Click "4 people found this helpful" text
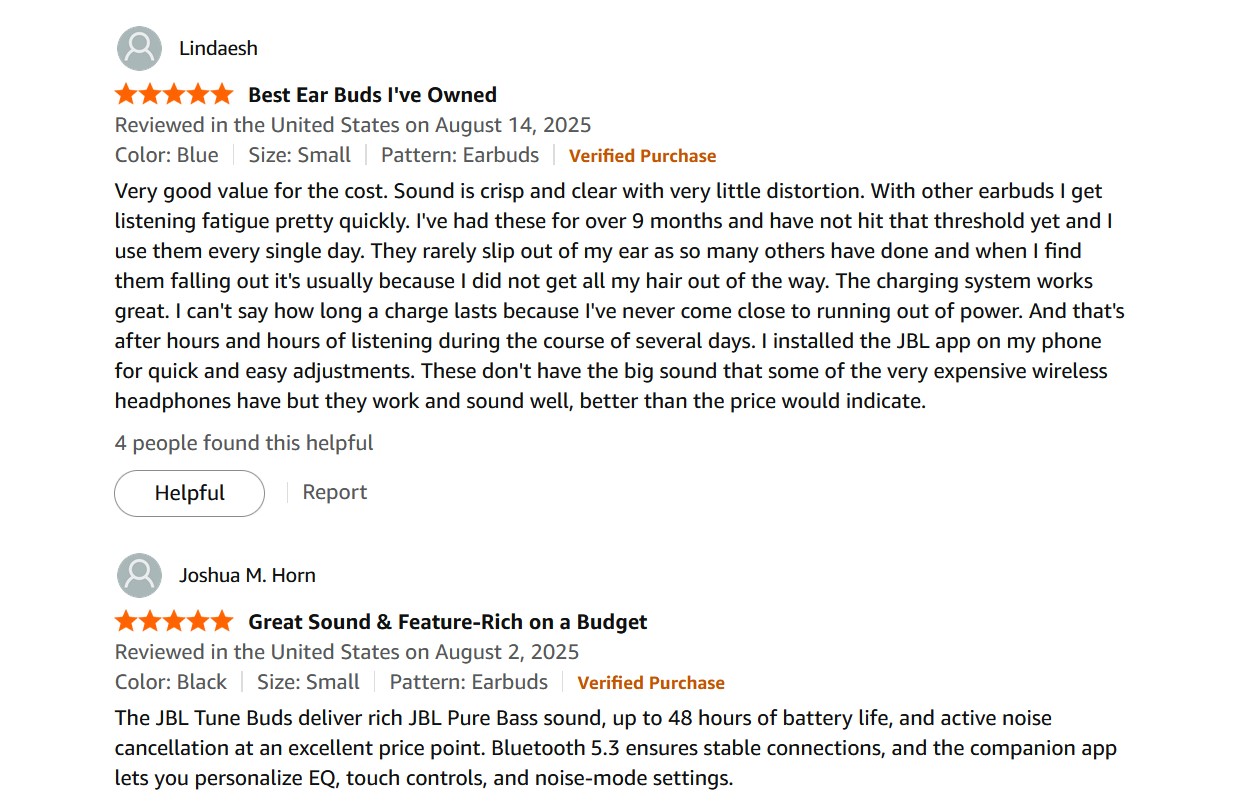This screenshot has height=810, width=1254. (244, 443)
